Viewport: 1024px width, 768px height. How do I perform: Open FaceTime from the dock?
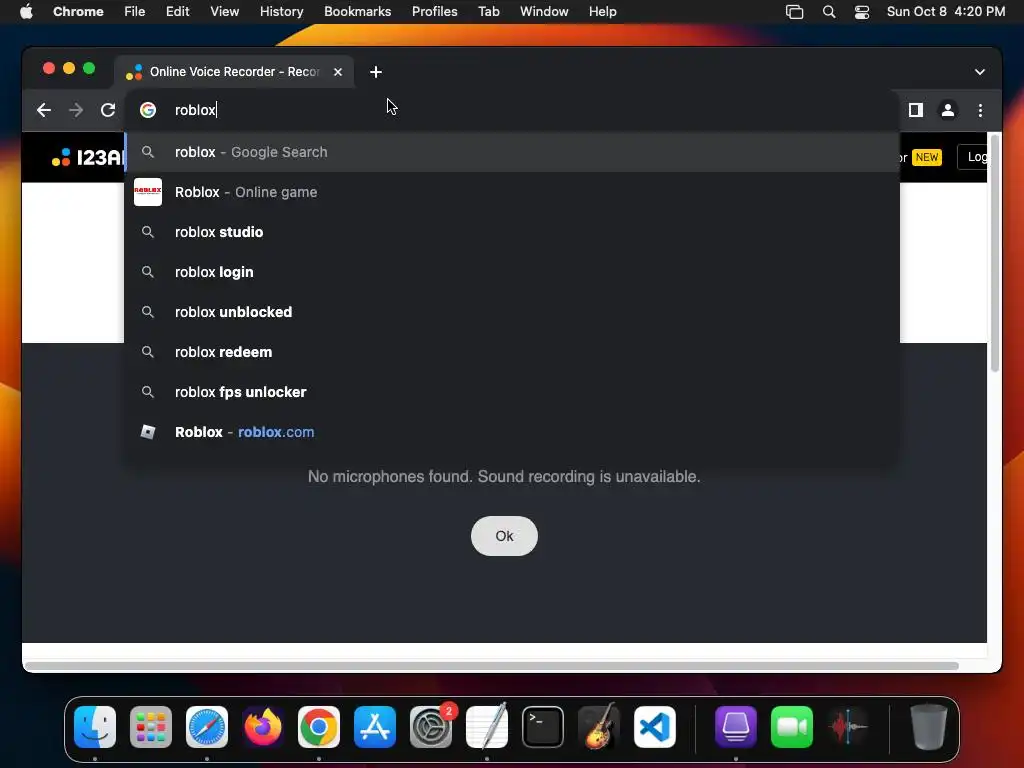pos(792,727)
